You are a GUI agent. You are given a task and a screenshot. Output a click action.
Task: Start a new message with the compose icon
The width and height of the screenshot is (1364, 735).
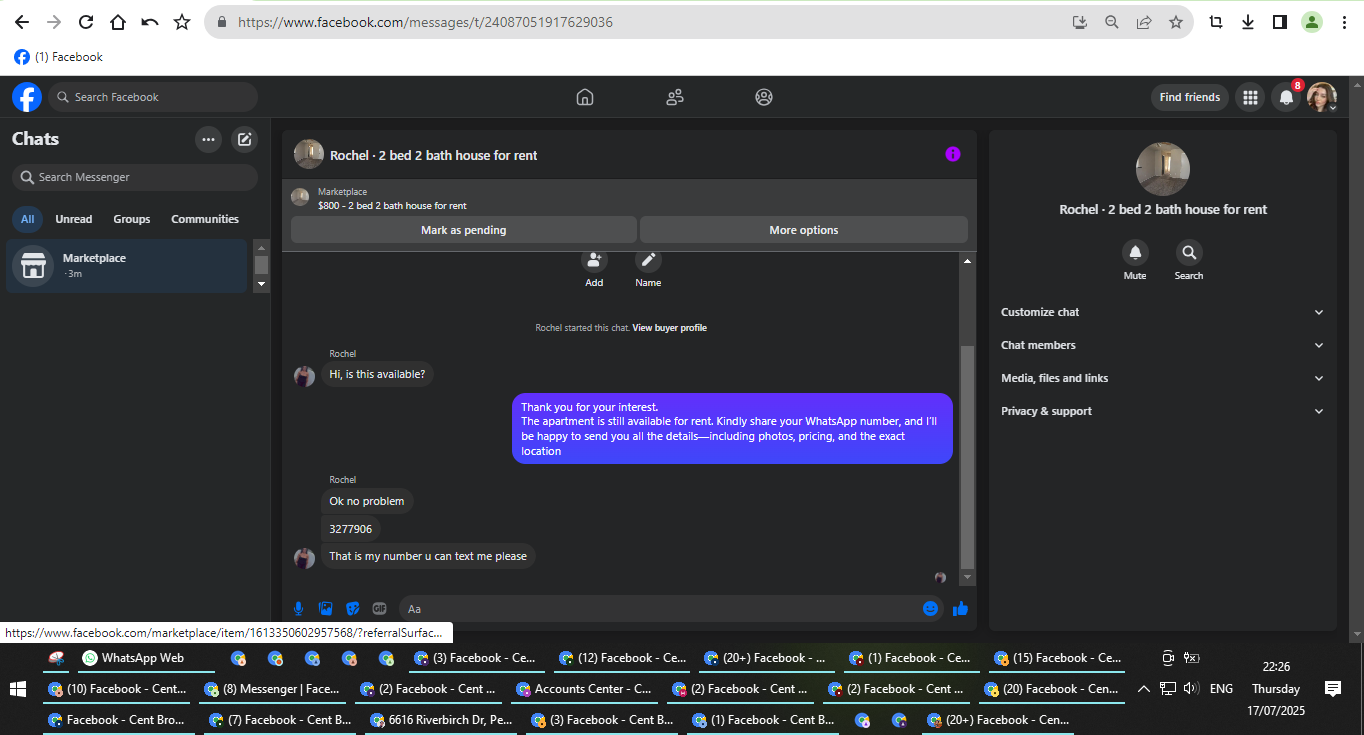point(244,139)
